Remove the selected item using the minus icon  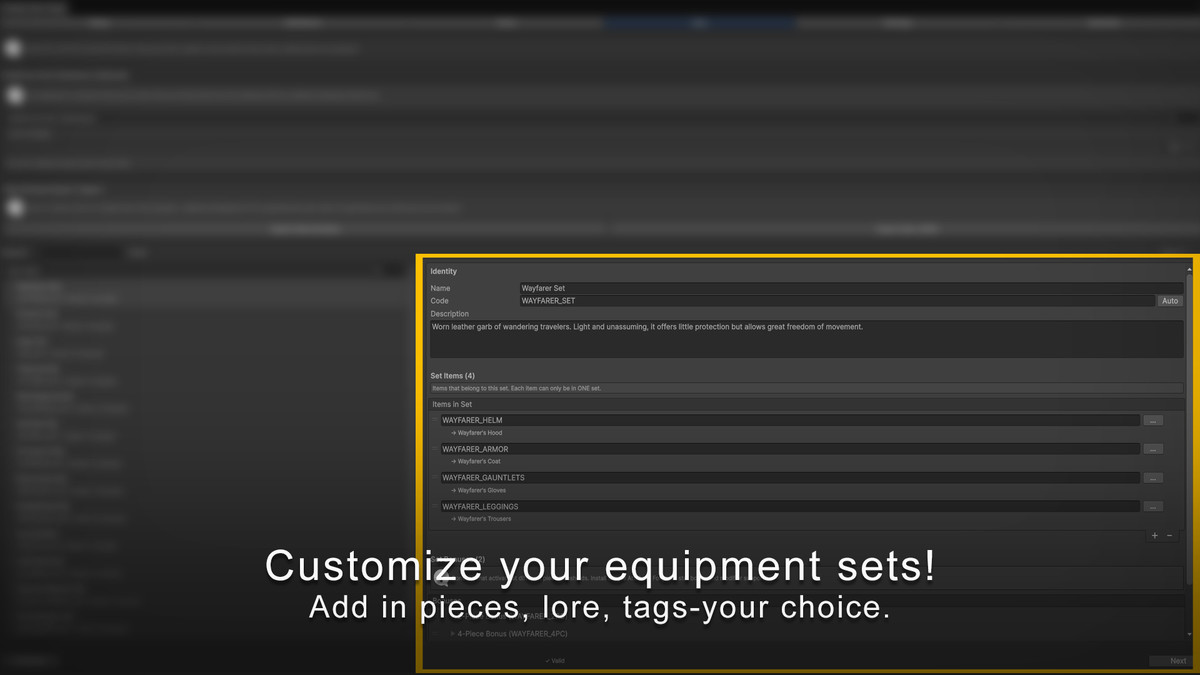point(1169,536)
